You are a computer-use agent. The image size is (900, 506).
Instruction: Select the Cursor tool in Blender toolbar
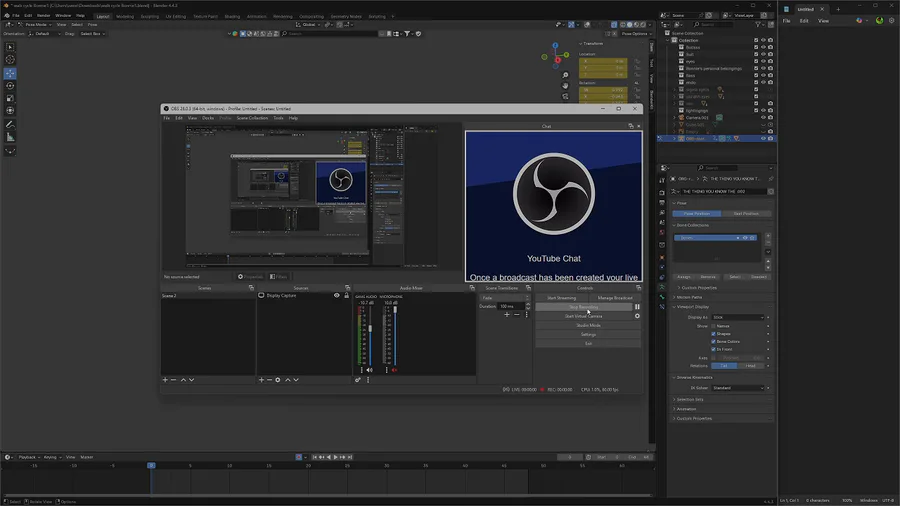(x=10, y=60)
